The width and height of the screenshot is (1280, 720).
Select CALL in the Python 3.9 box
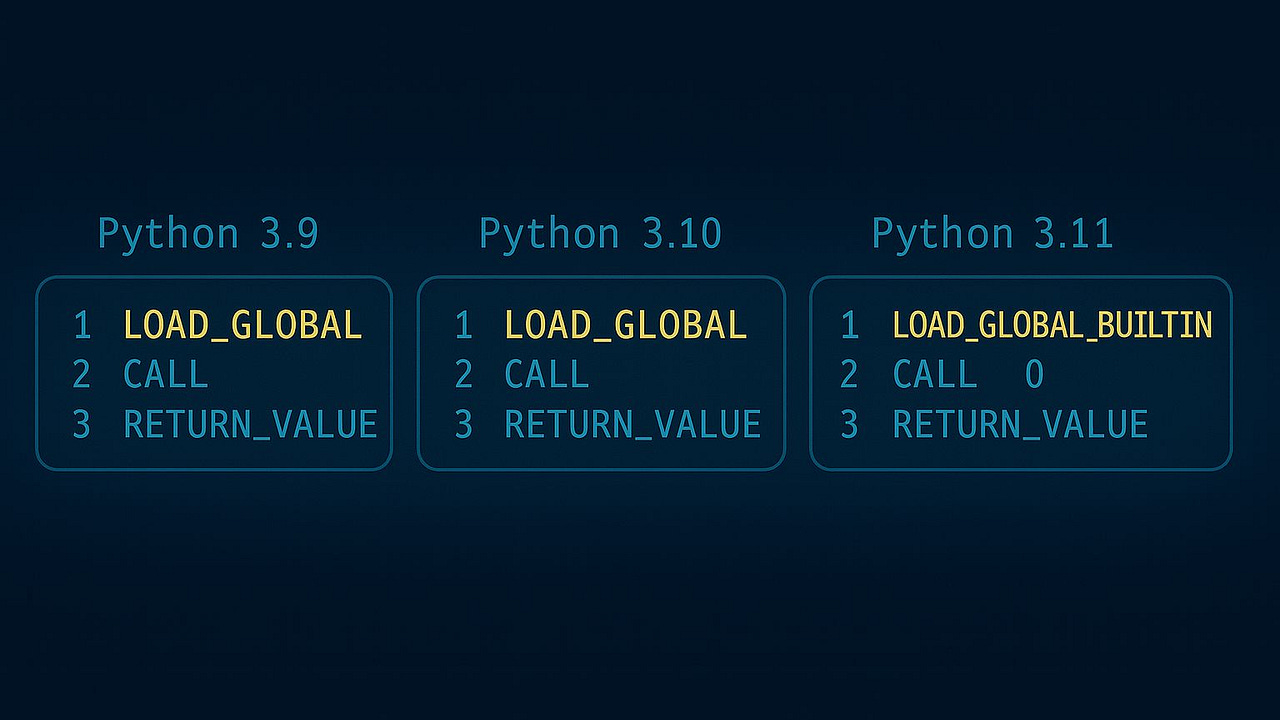[166, 375]
